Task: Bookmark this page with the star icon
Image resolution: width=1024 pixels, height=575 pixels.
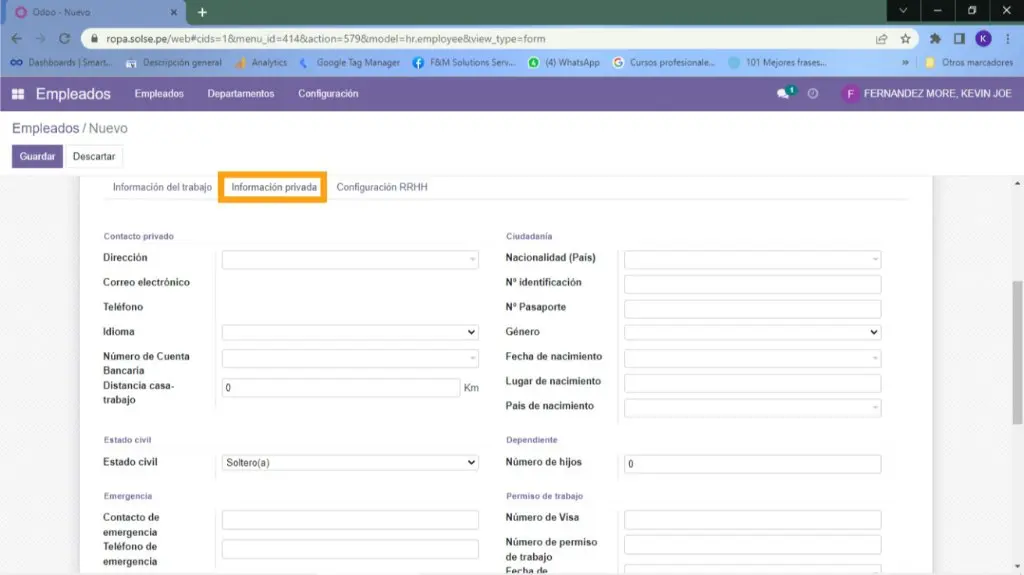Action: coord(905,39)
